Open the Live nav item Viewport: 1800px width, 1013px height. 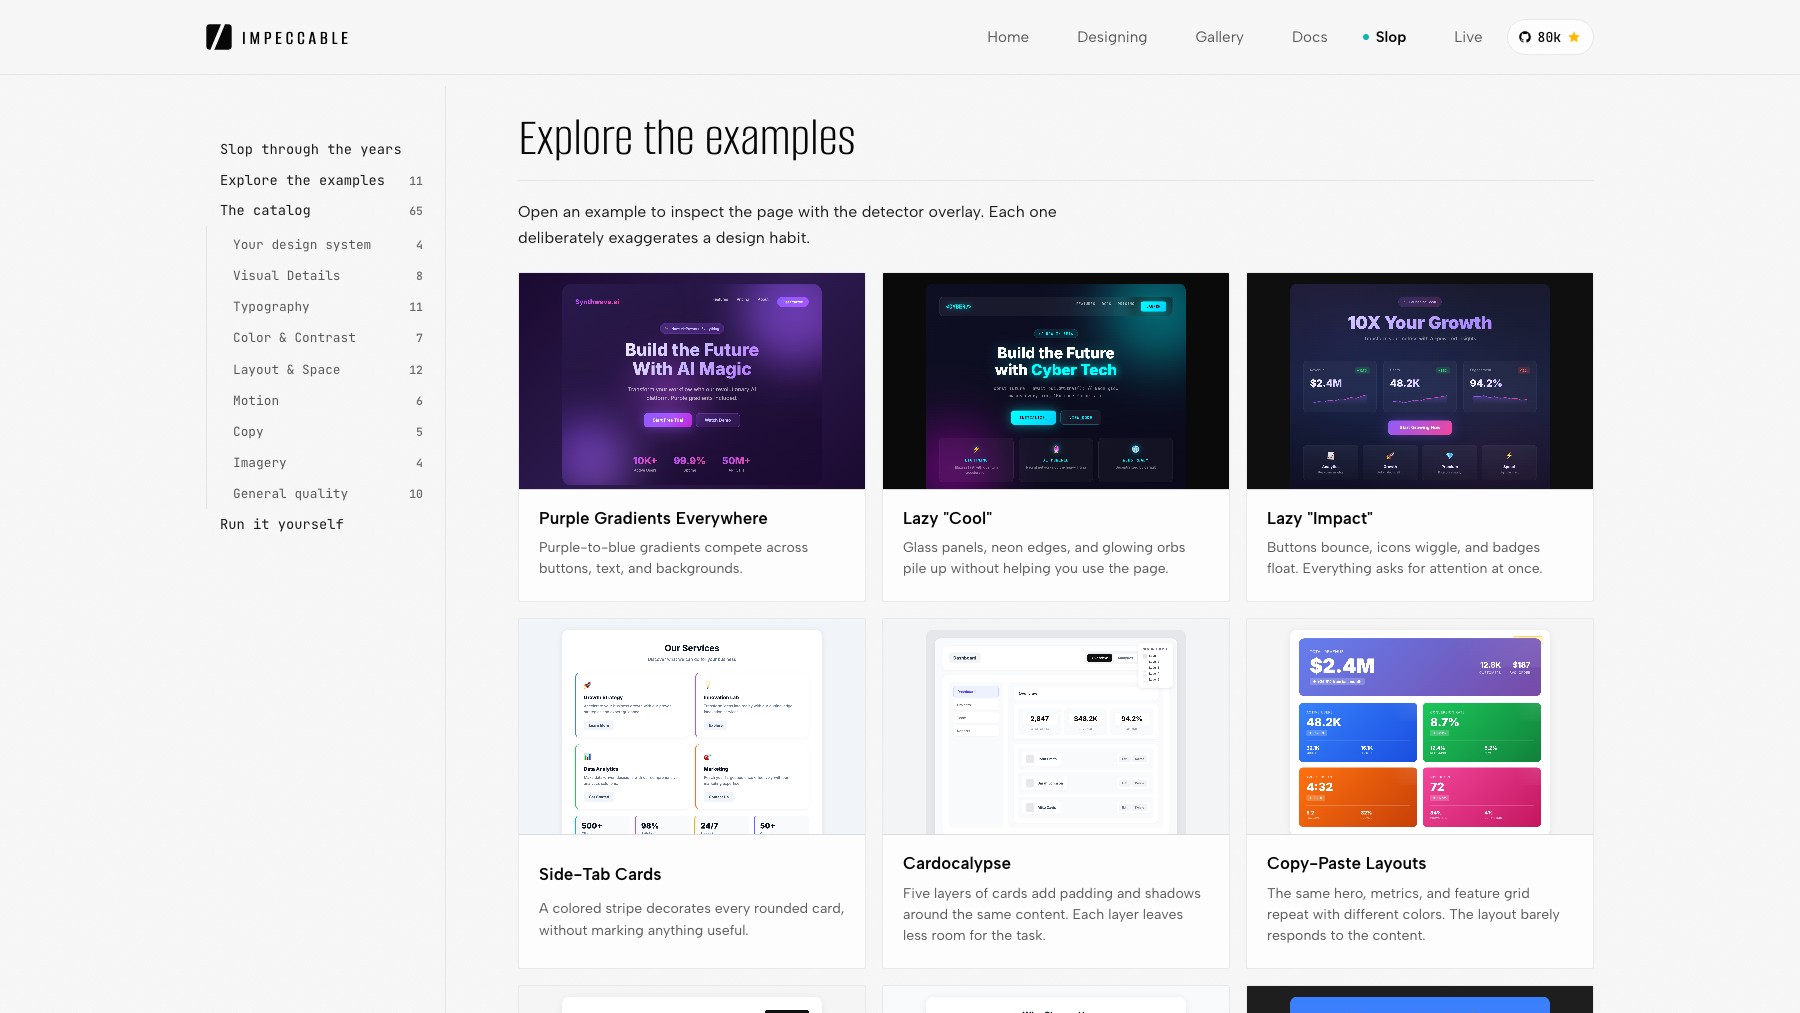coord(1468,37)
